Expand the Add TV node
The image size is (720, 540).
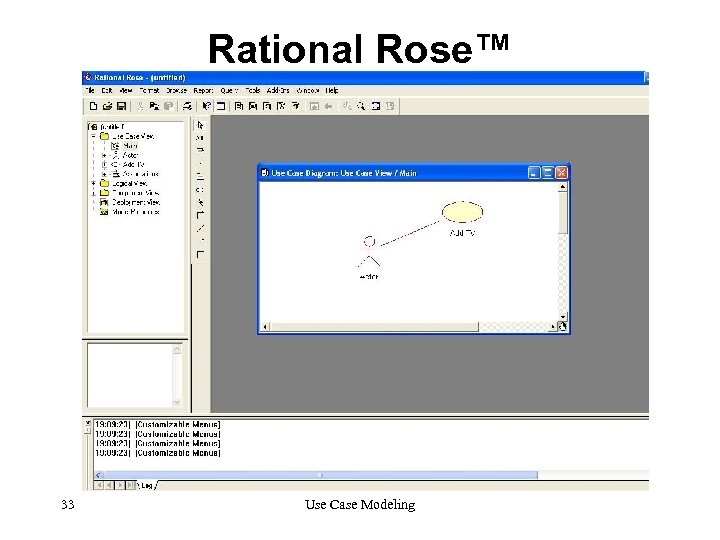104,165
